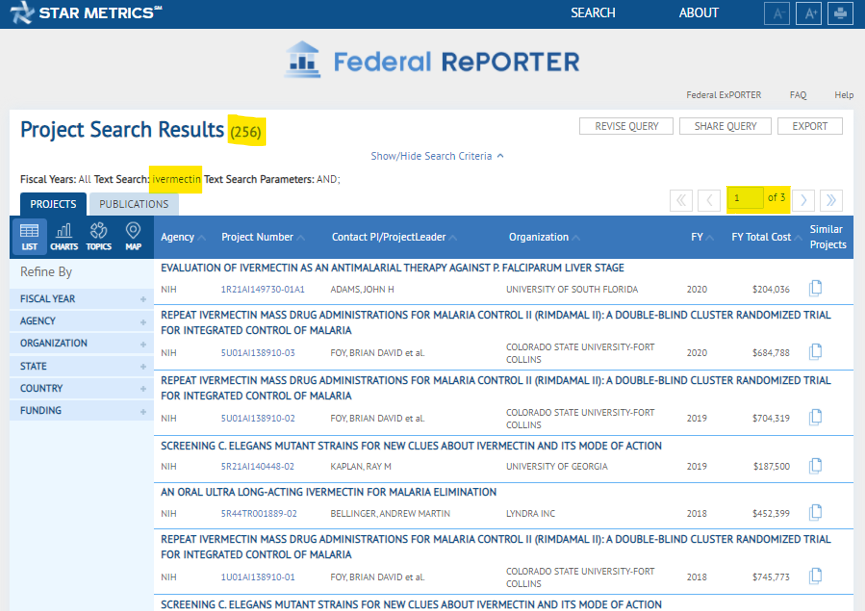Expand the STATE refine filter
The width and height of the screenshot is (865, 611).
point(82,366)
